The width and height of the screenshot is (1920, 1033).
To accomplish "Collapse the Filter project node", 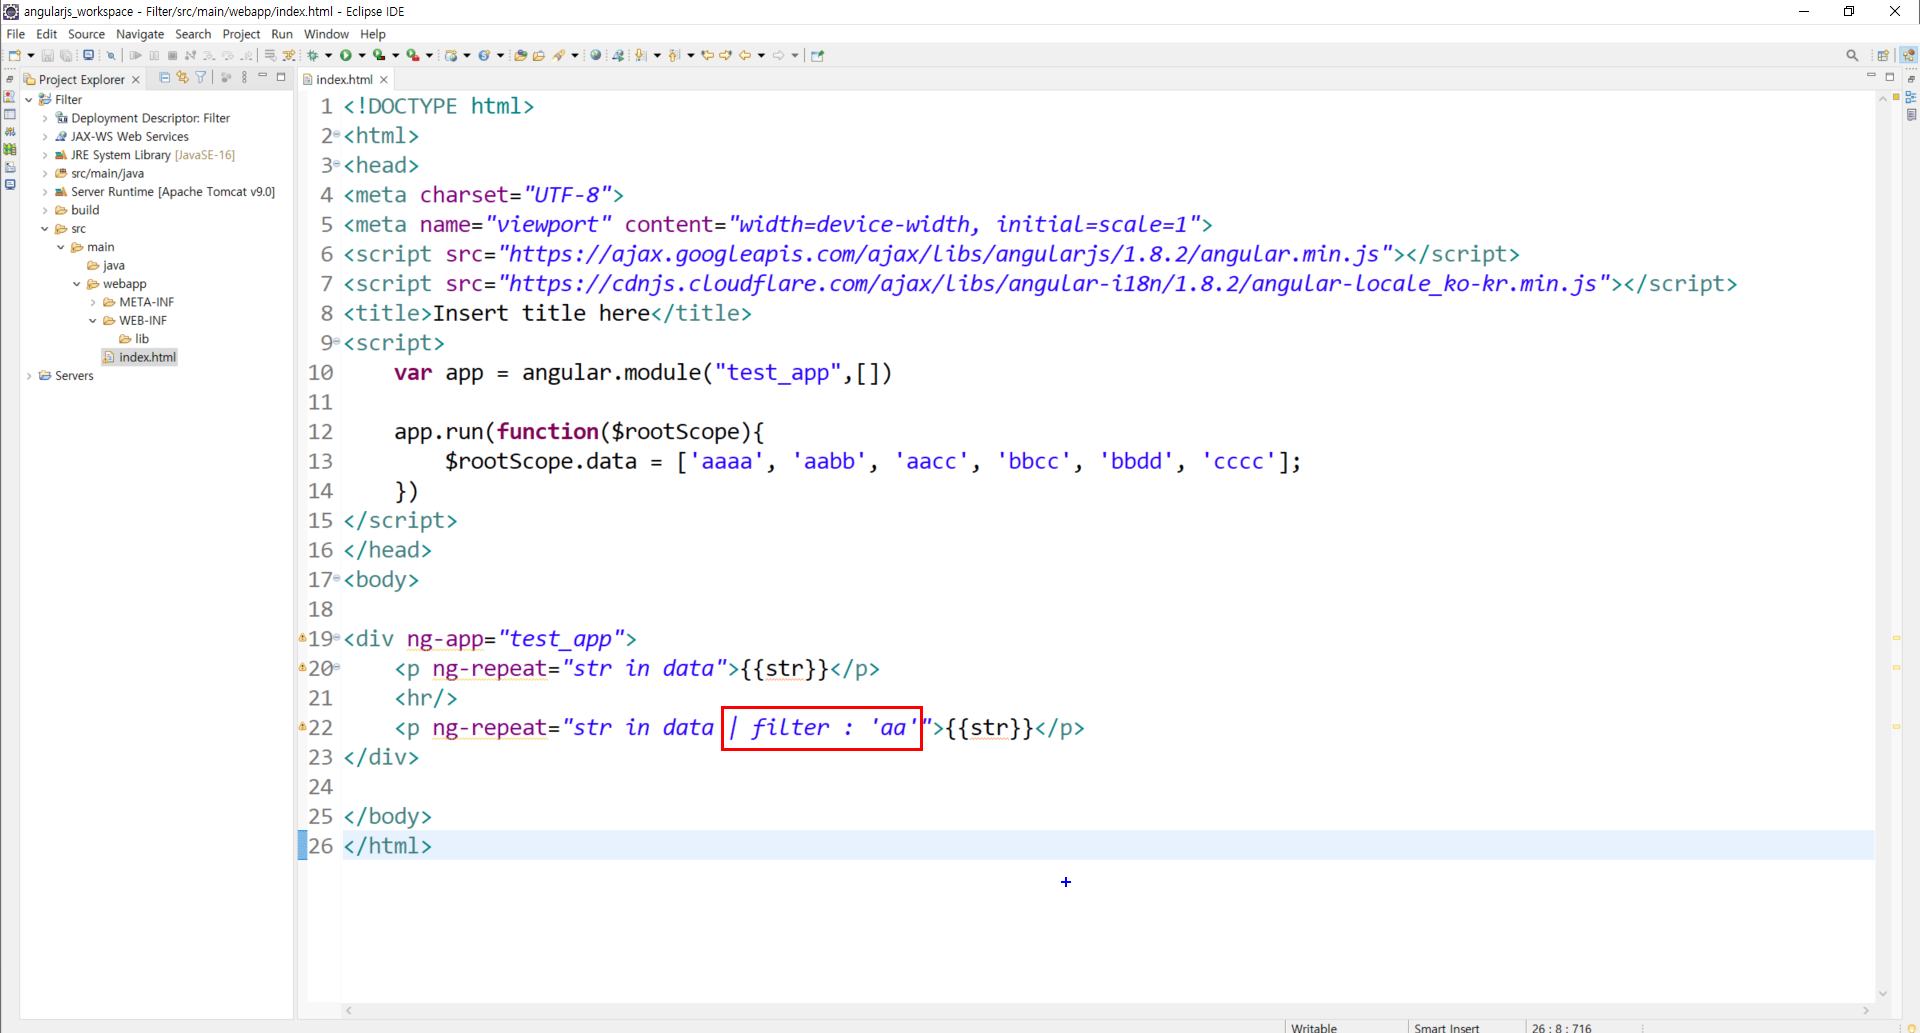I will pos(29,100).
